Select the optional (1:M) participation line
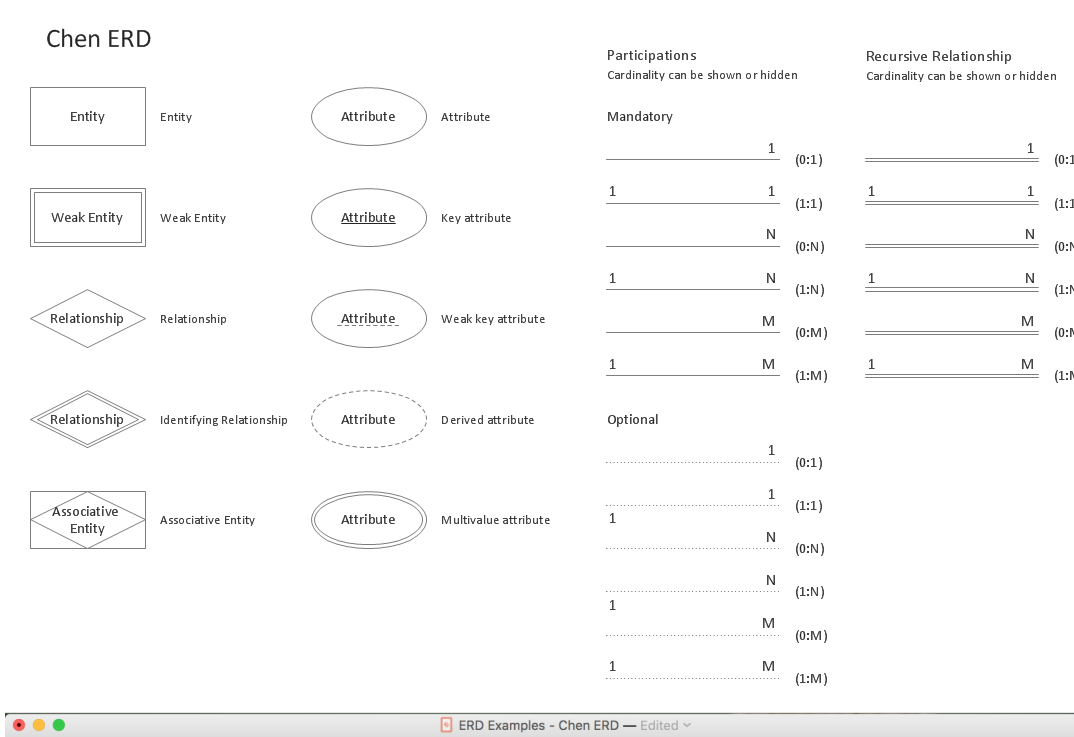The image size is (1074, 737). pyautogui.click(x=692, y=676)
